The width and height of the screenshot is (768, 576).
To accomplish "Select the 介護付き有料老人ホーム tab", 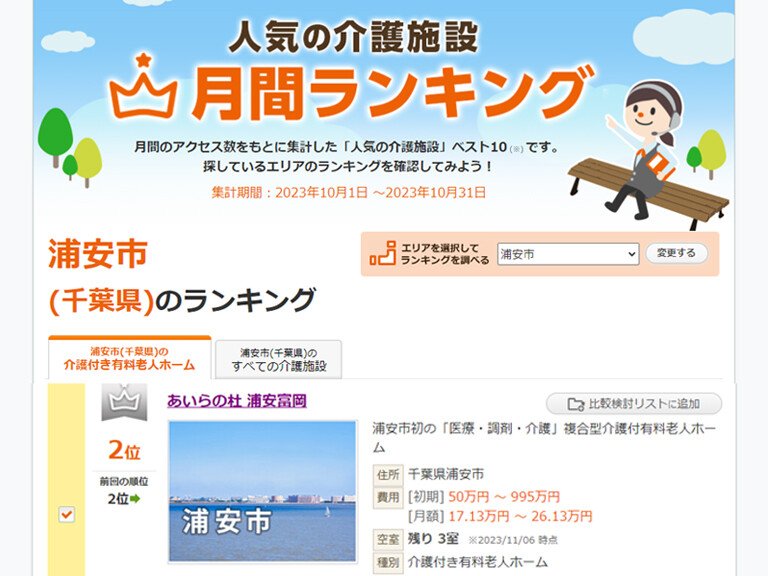I will coord(130,358).
